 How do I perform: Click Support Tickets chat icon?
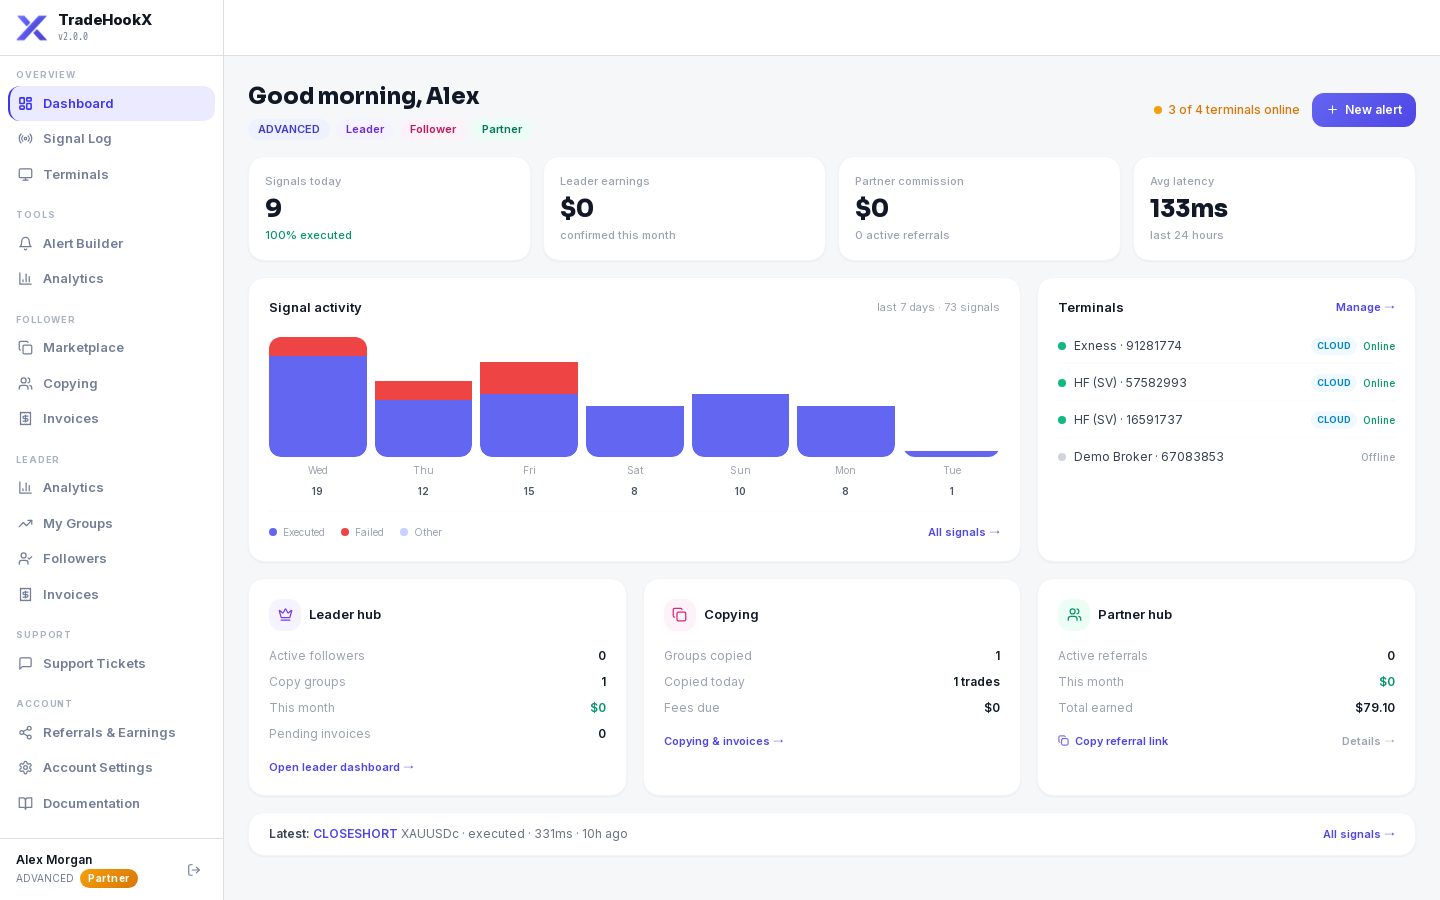(x=26, y=664)
